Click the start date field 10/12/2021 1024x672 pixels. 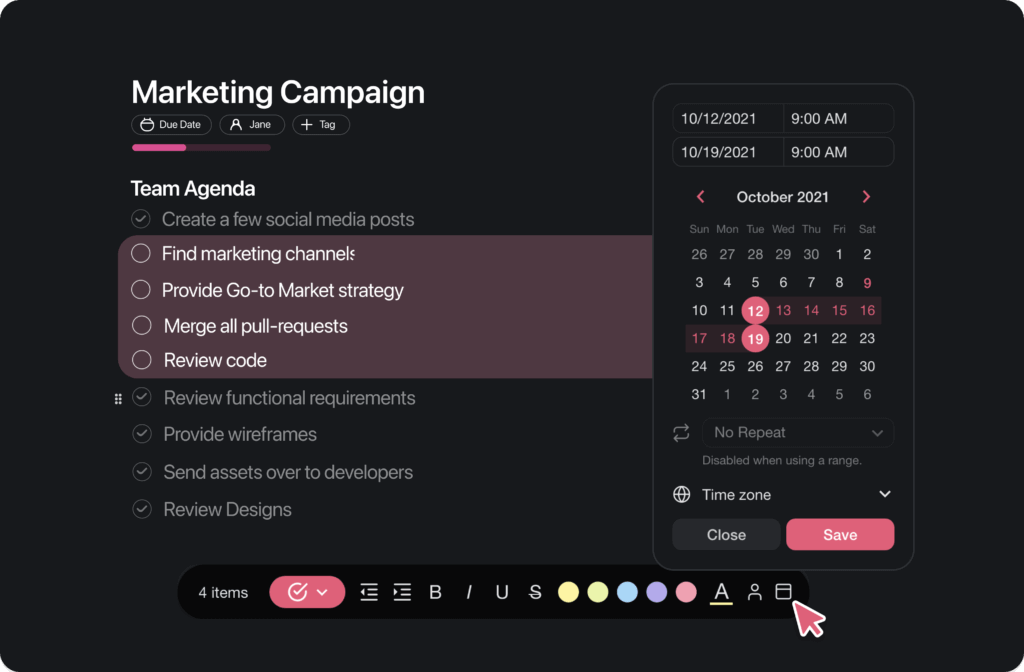pyautogui.click(x=727, y=118)
